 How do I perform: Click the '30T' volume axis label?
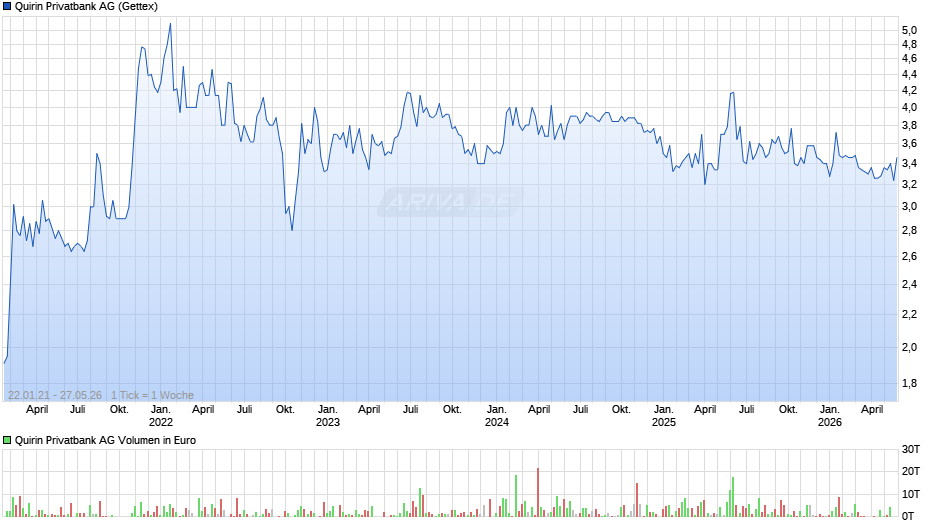(x=911, y=449)
